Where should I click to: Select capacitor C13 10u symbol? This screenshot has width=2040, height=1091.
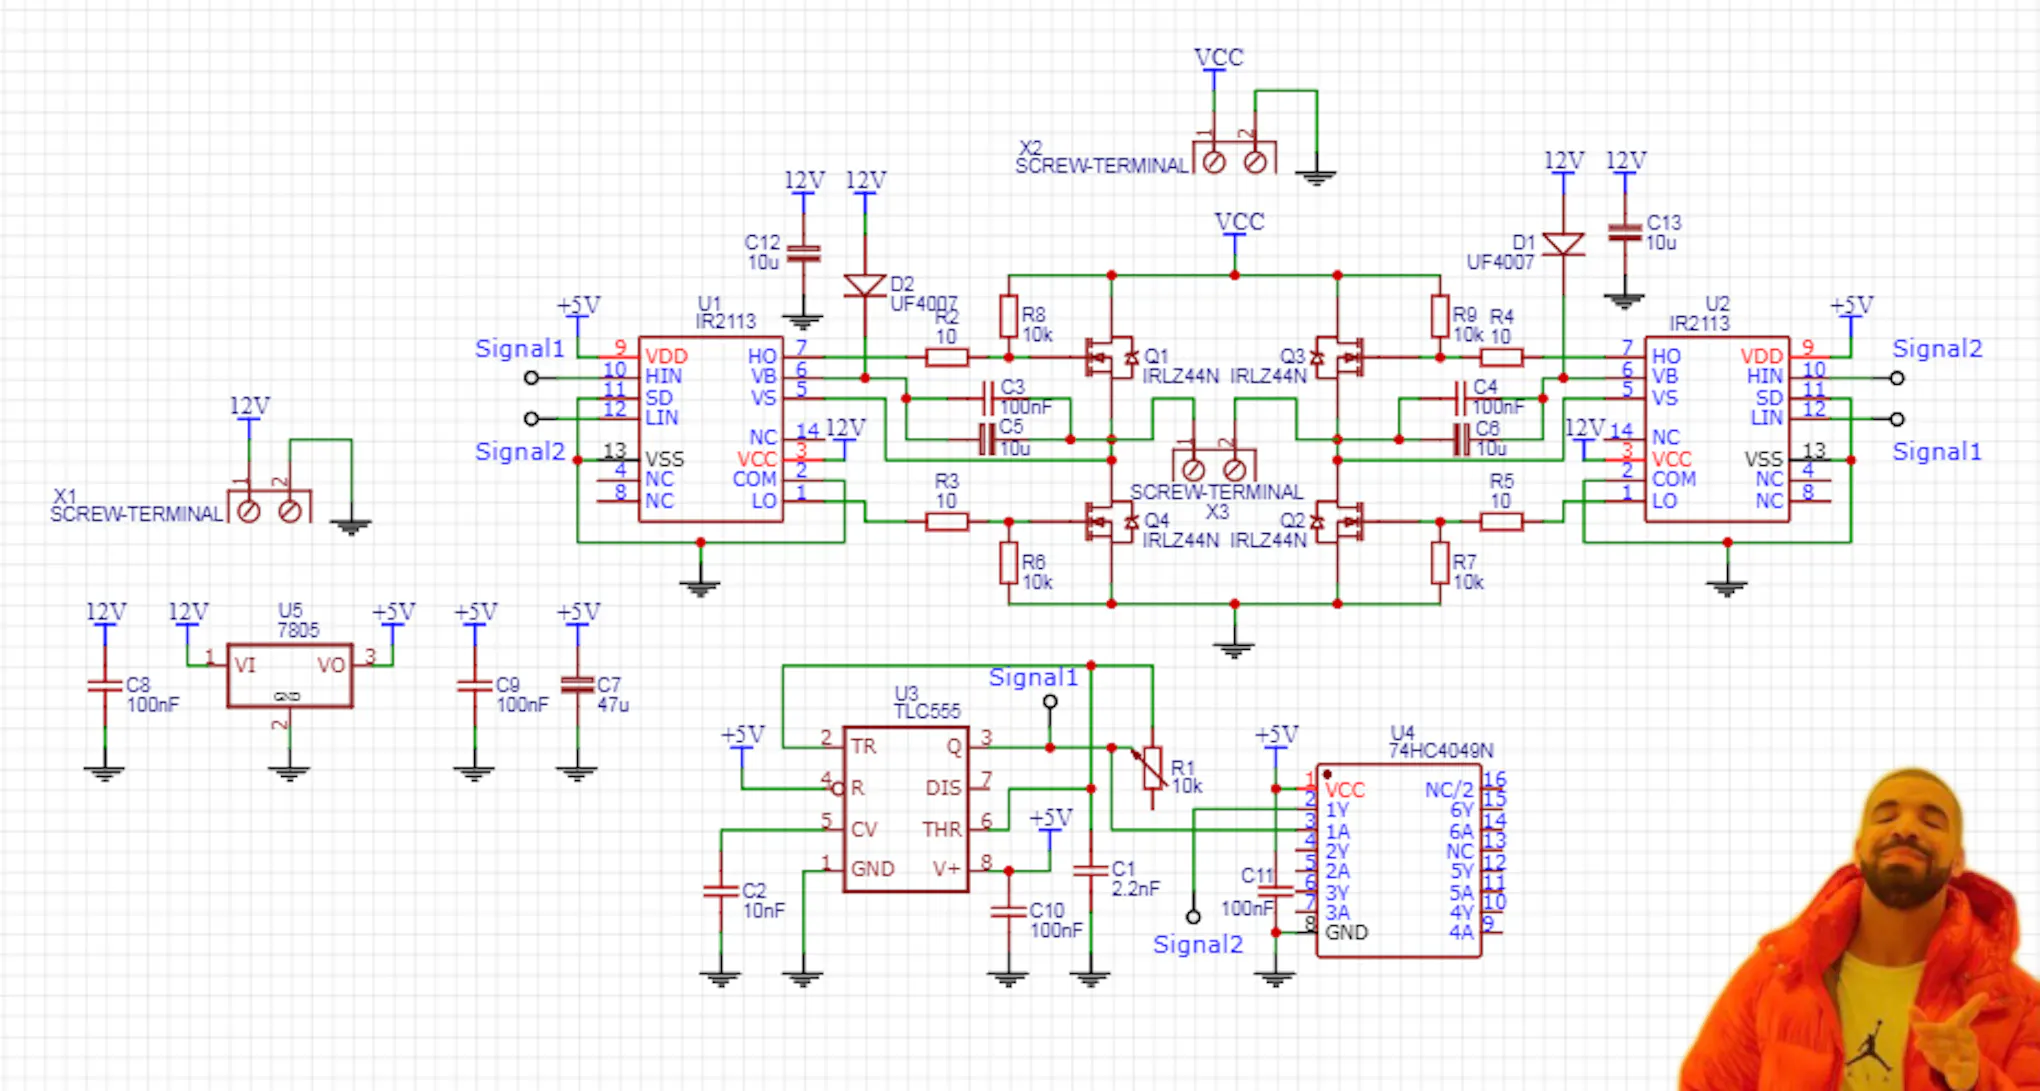(1624, 233)
